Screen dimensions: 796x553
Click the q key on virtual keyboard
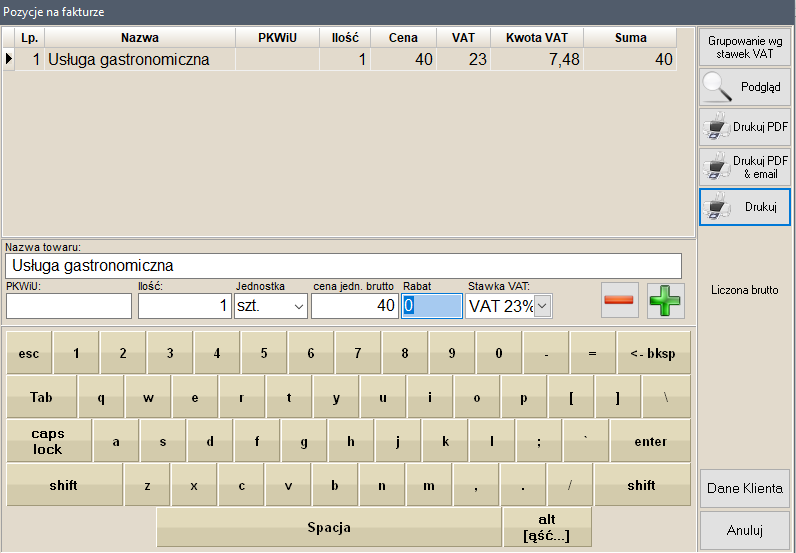pos(101,398)
